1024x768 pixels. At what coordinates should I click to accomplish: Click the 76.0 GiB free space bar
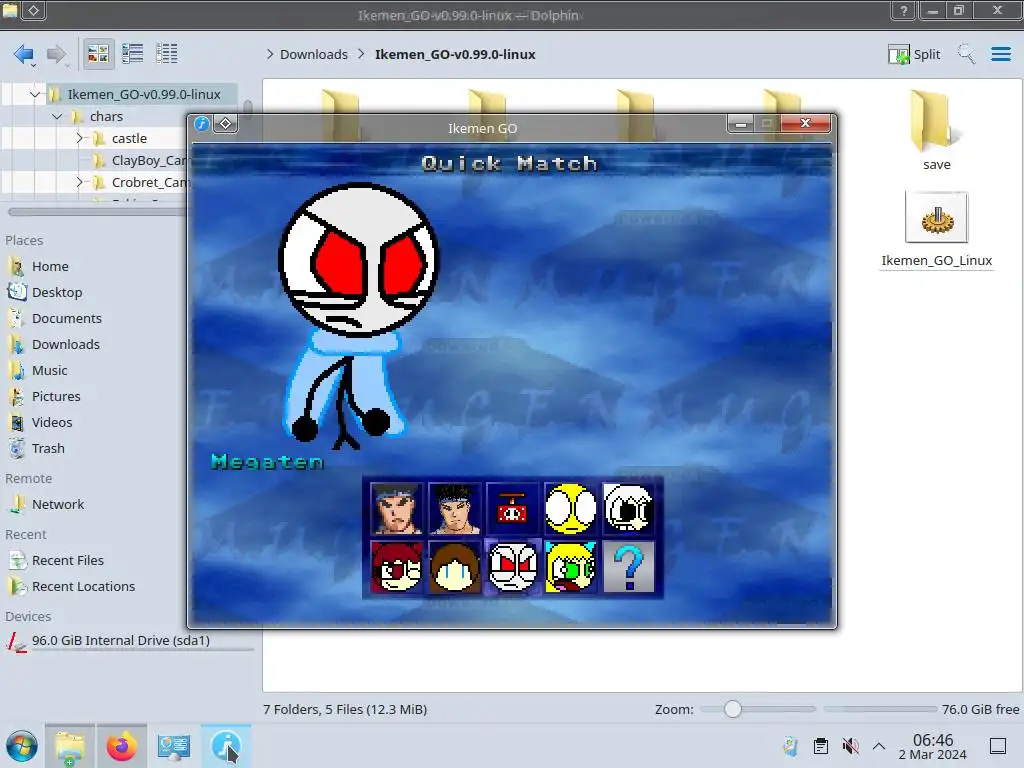[880, 709]
